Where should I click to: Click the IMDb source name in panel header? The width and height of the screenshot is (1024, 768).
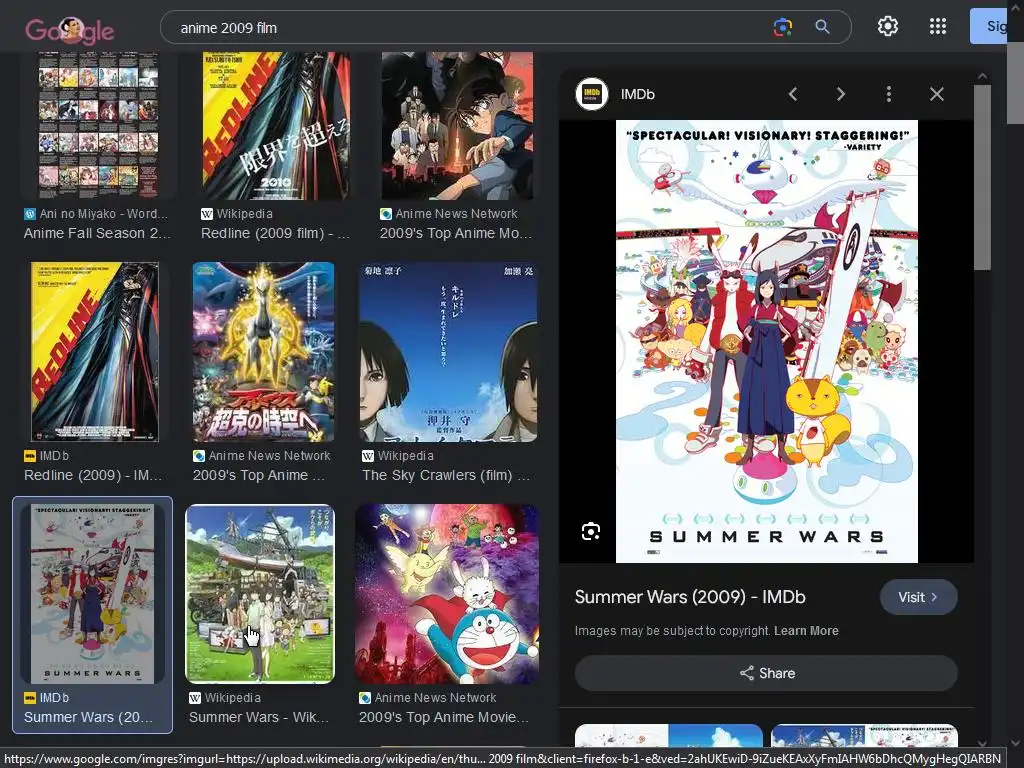tap(637, 94)
